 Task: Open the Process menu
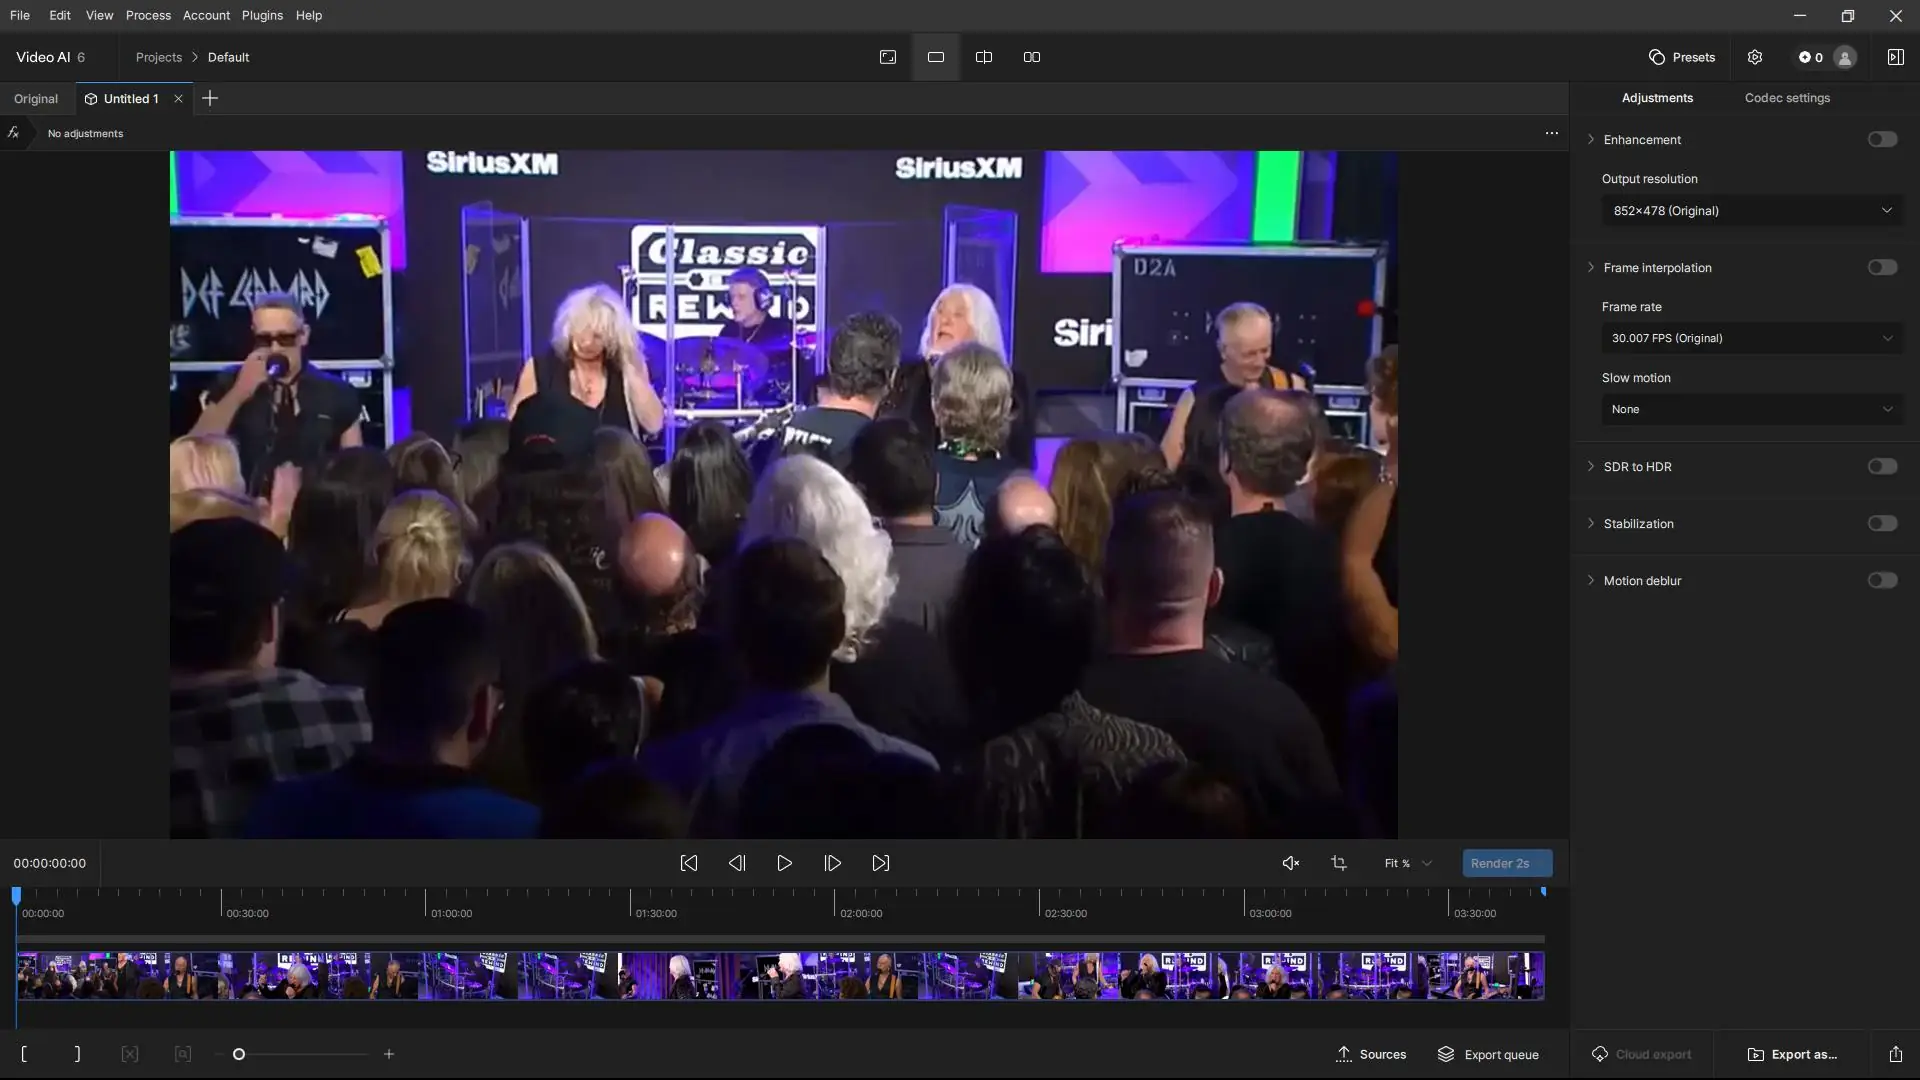[148, 15]
